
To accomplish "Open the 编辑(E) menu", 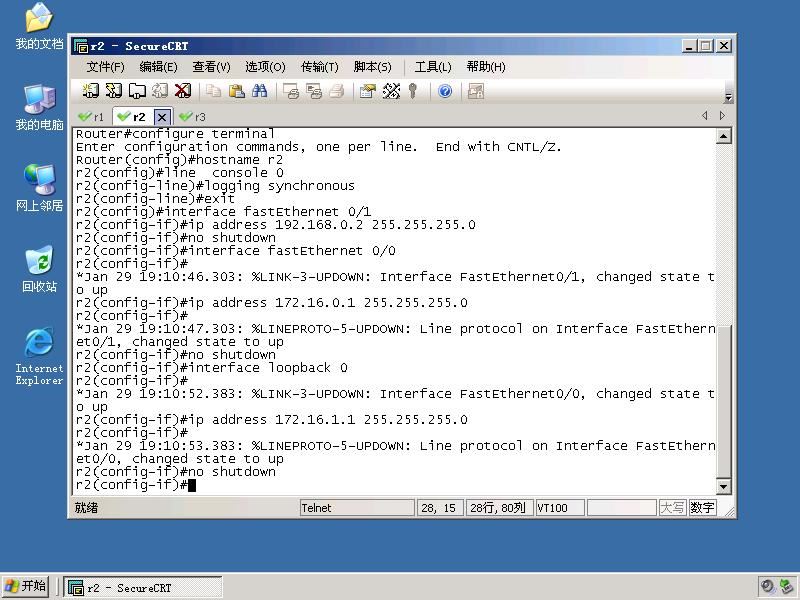I will click(x=158, y=67).
